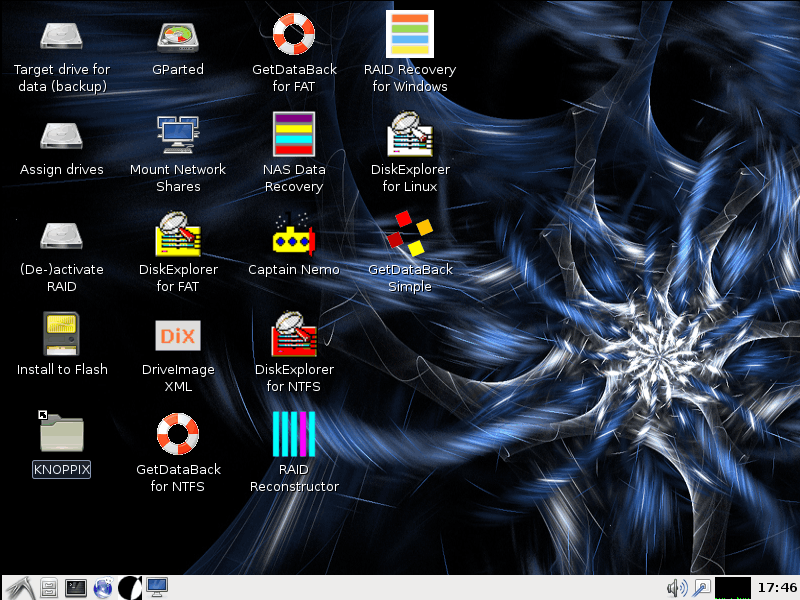
Task: Open GetDataBack for NTFS
Action: (177, 434)
